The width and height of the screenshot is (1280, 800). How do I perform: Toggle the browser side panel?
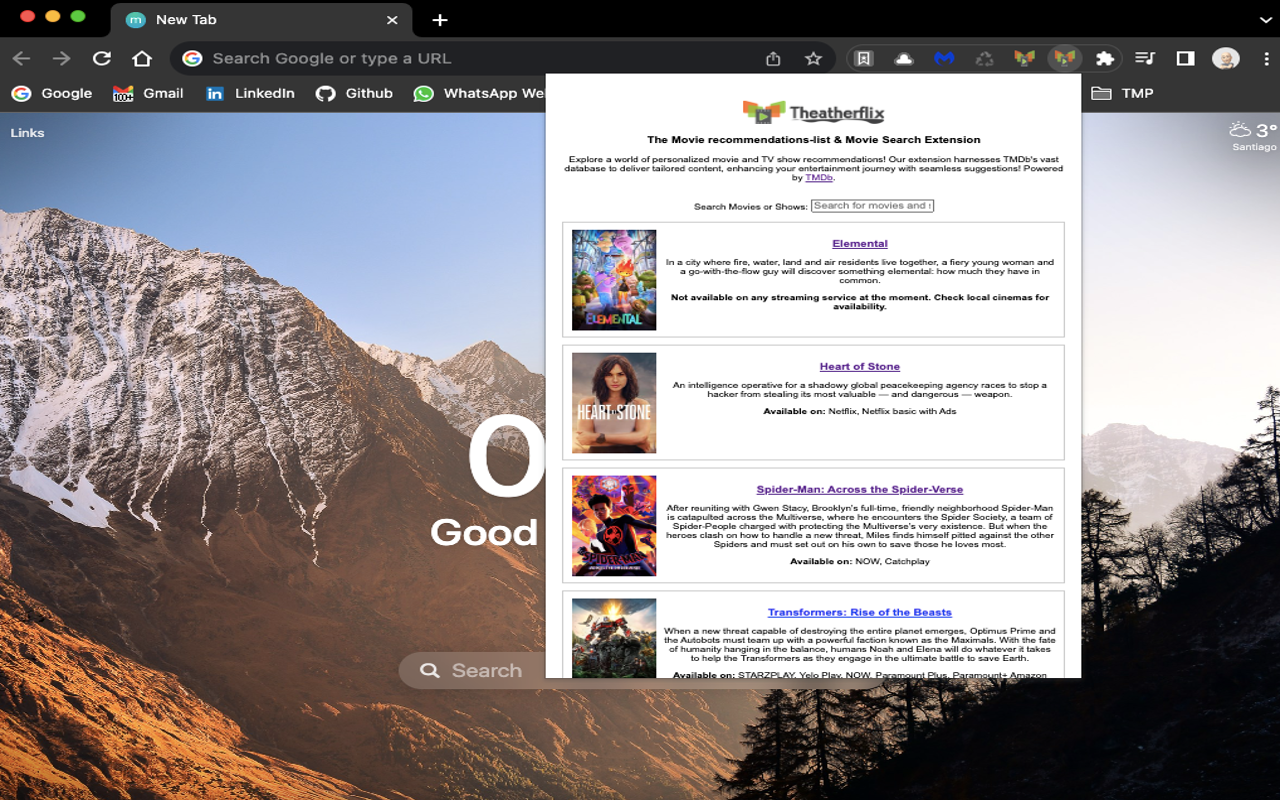[x=1185, y=59]
